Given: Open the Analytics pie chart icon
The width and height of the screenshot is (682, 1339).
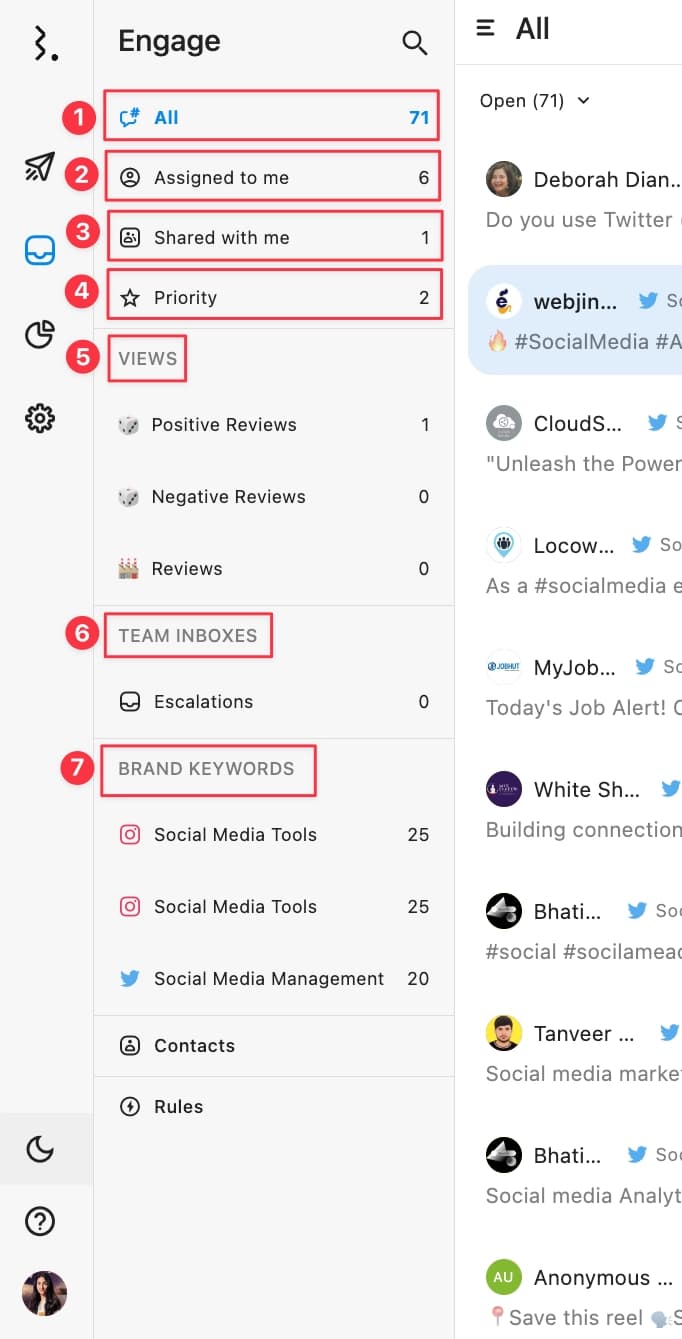Looking at the screenshot, I should 39,334.
